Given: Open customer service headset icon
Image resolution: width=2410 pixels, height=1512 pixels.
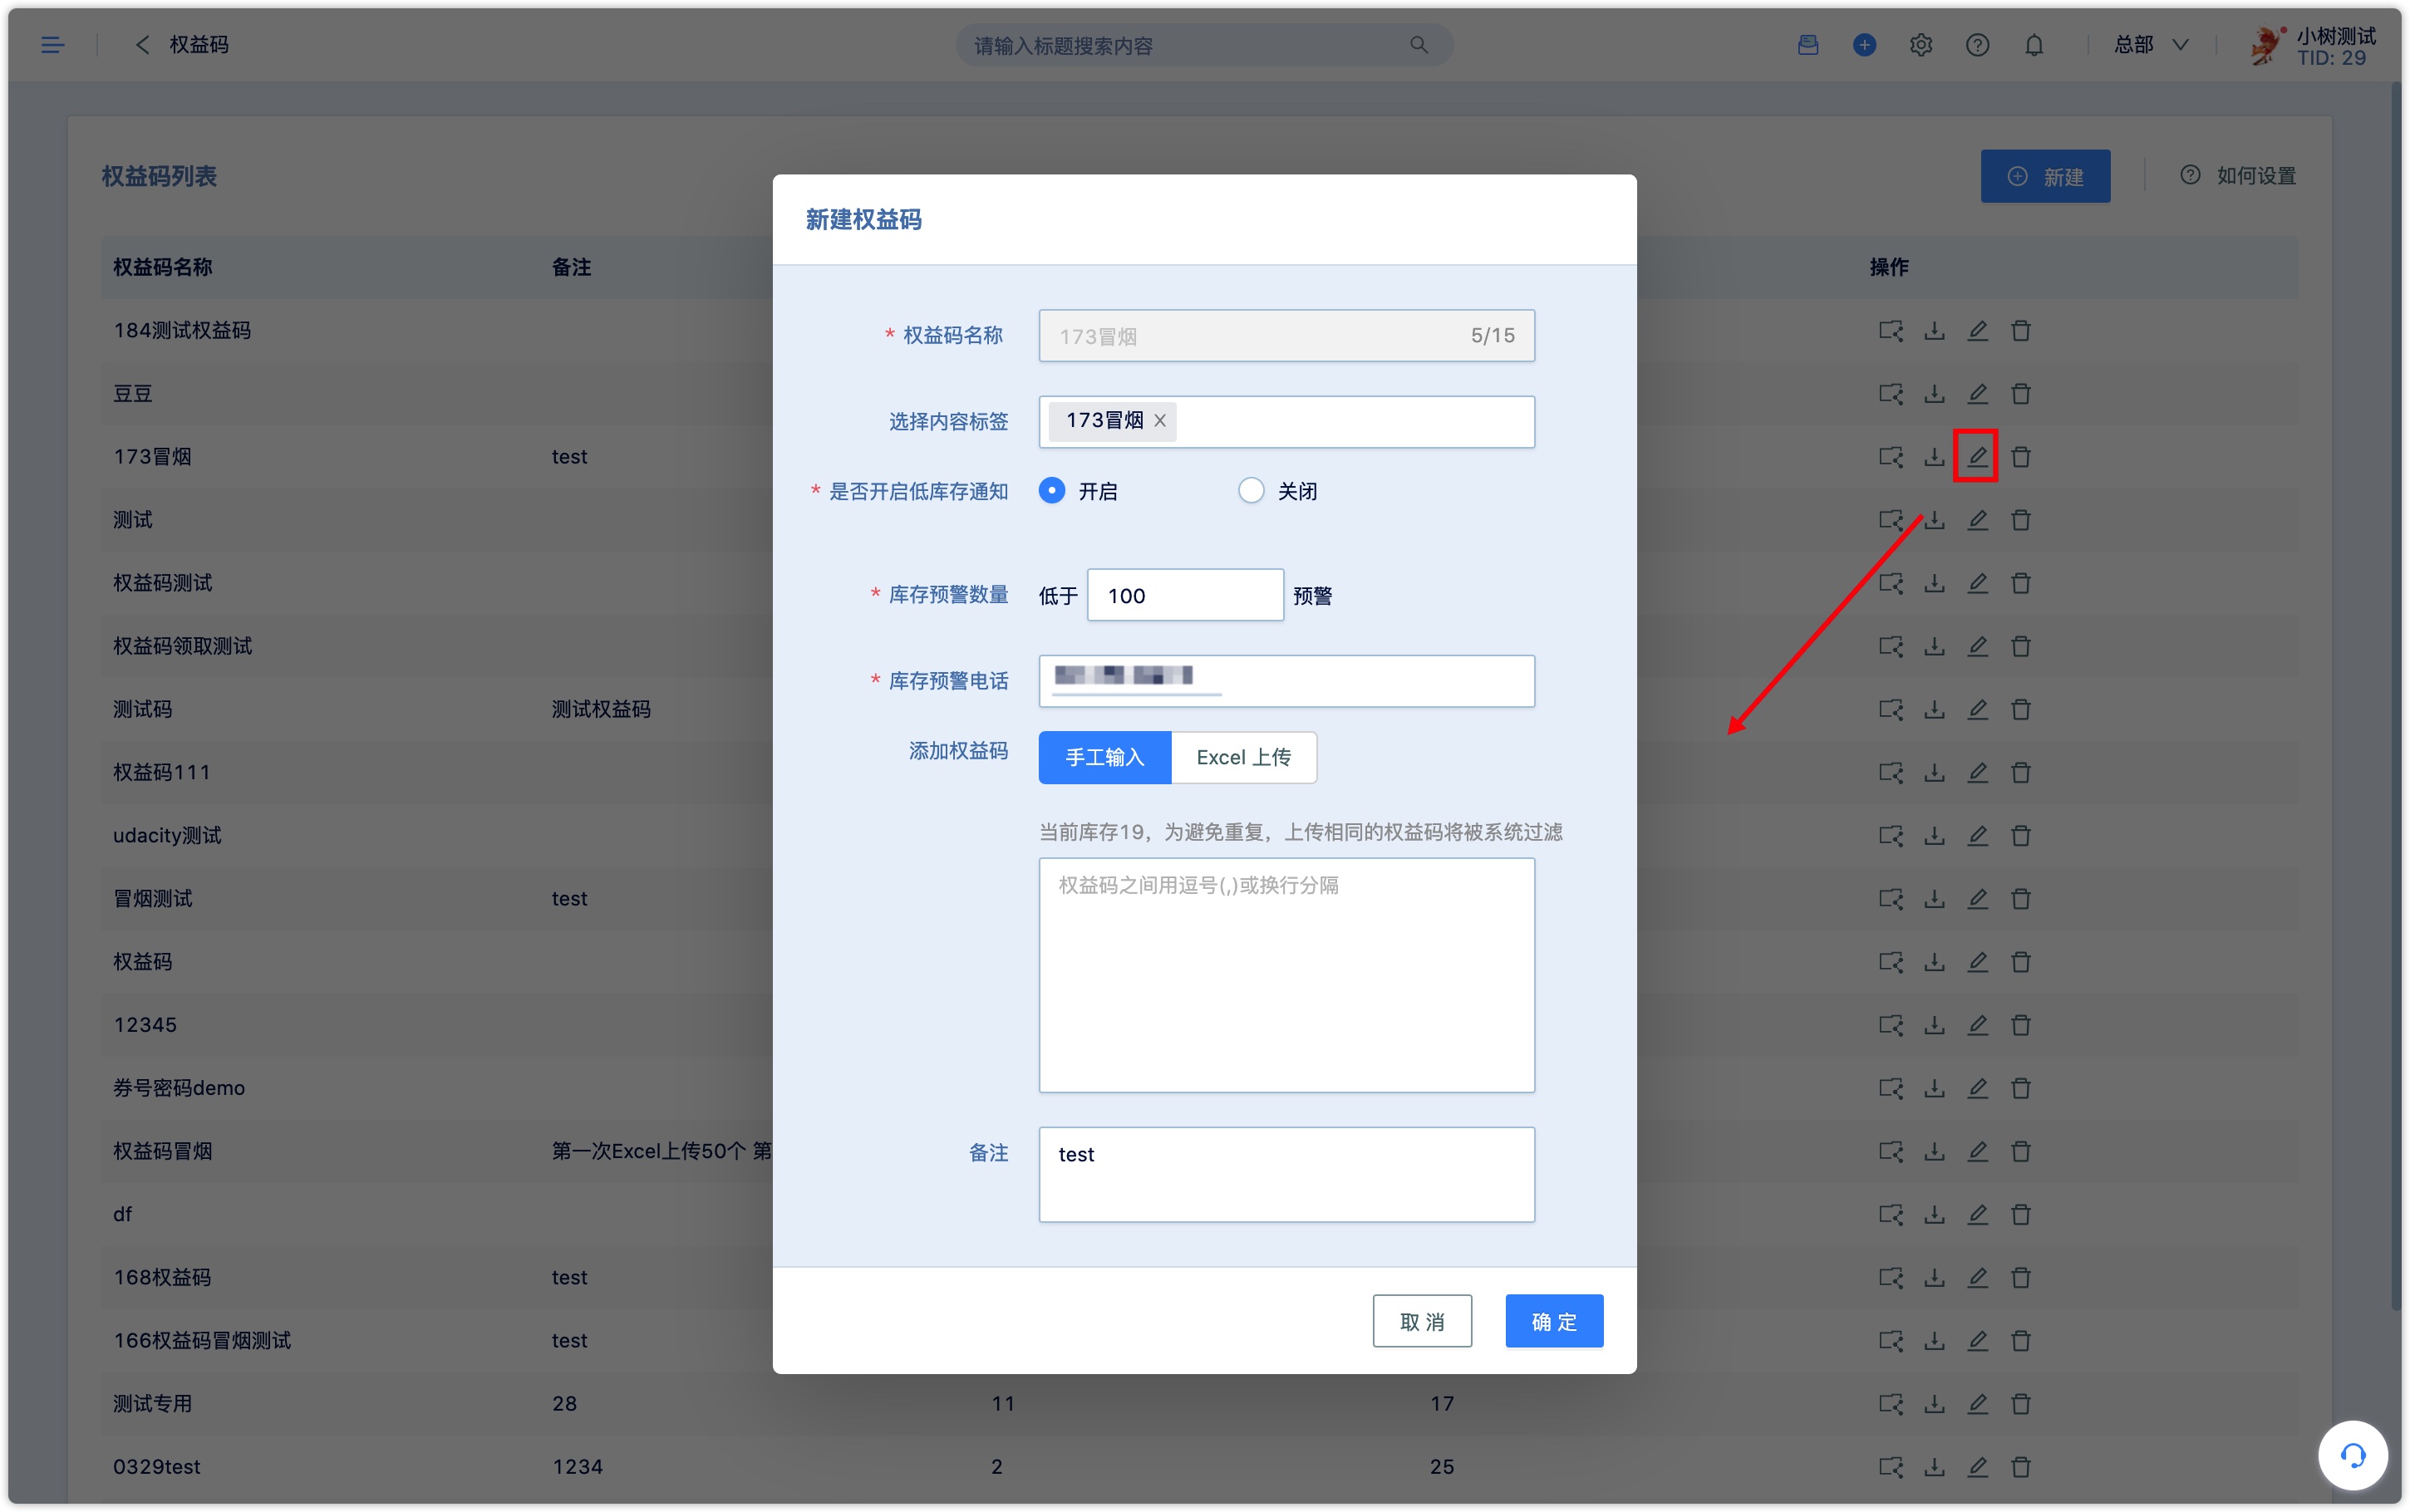Looking at the screenshot, I should 2352,1455.
